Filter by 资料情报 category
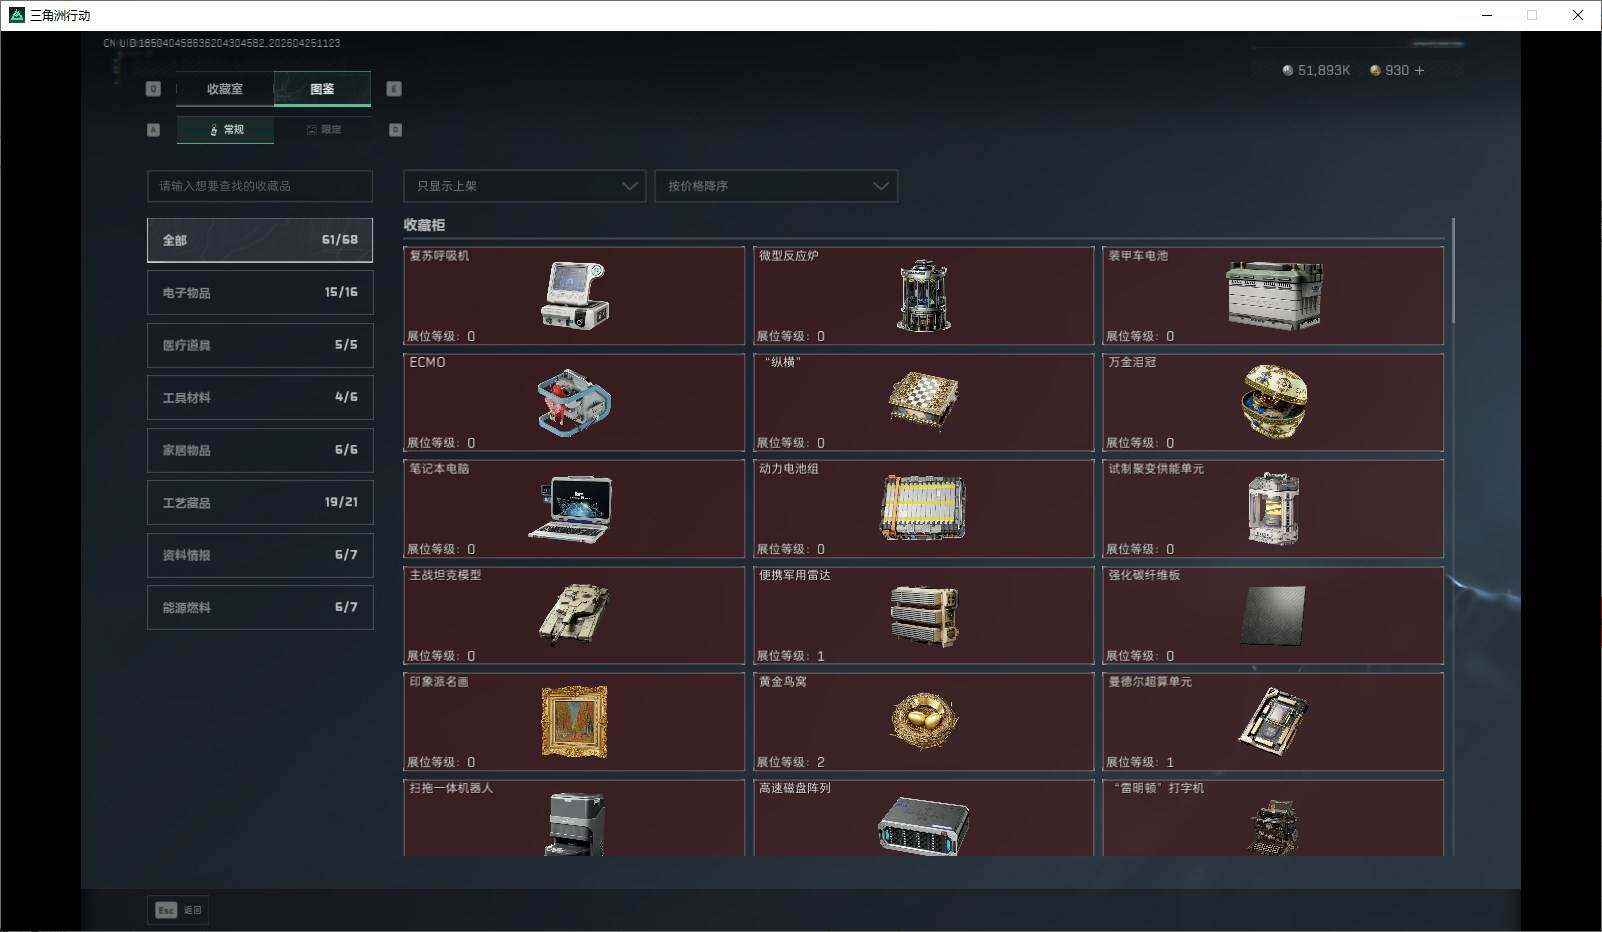The width and height of the screenshot is (1602, 932). 260,555
